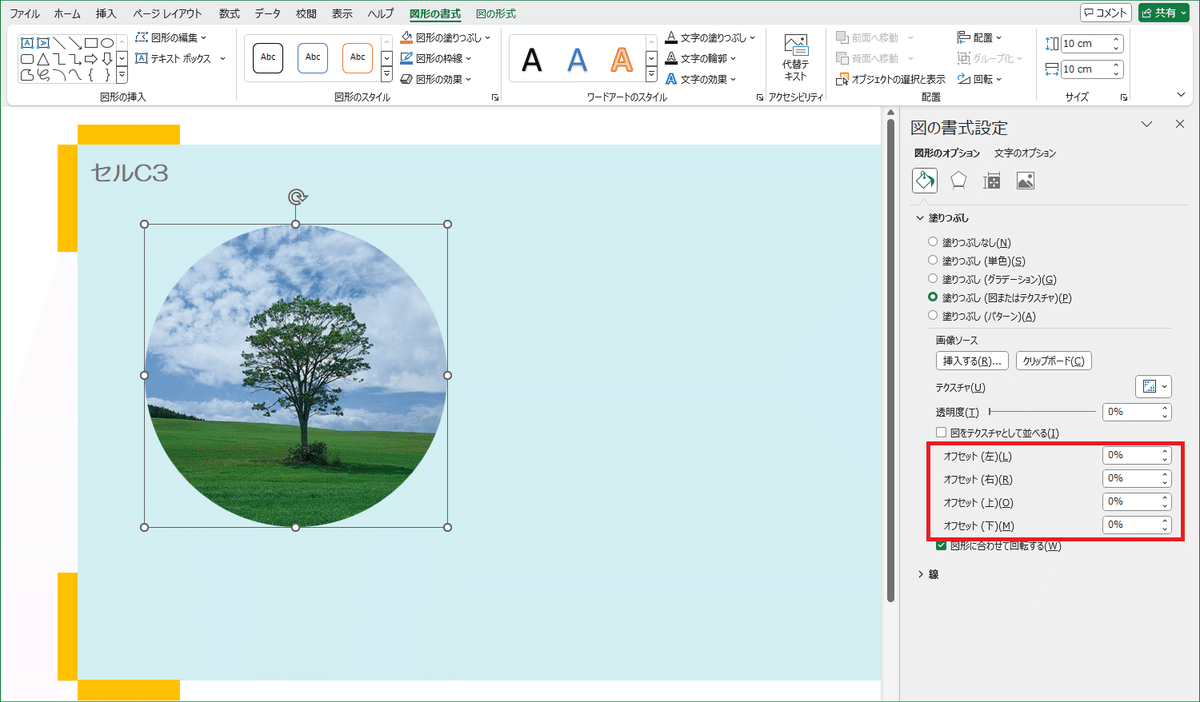Switch to the ページ レイアウト tab
This screenshot has height=702, width=1200.
[x=167, y=14]
